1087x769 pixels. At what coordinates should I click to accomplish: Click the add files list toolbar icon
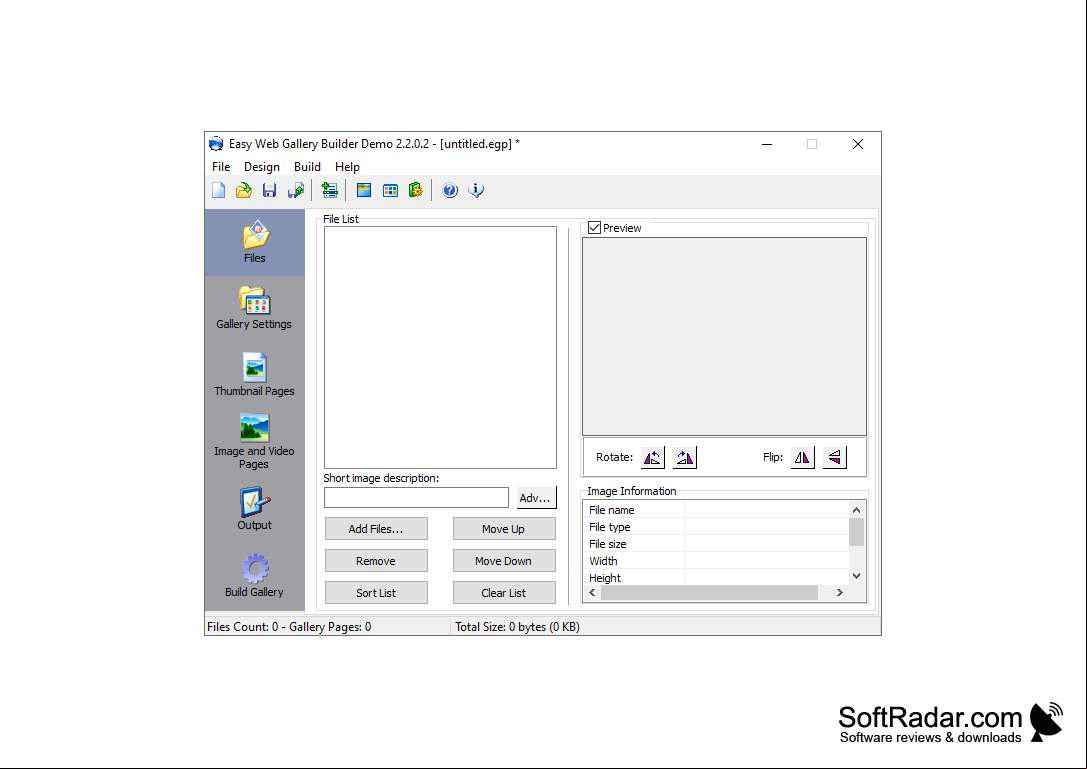coord(329,190)
